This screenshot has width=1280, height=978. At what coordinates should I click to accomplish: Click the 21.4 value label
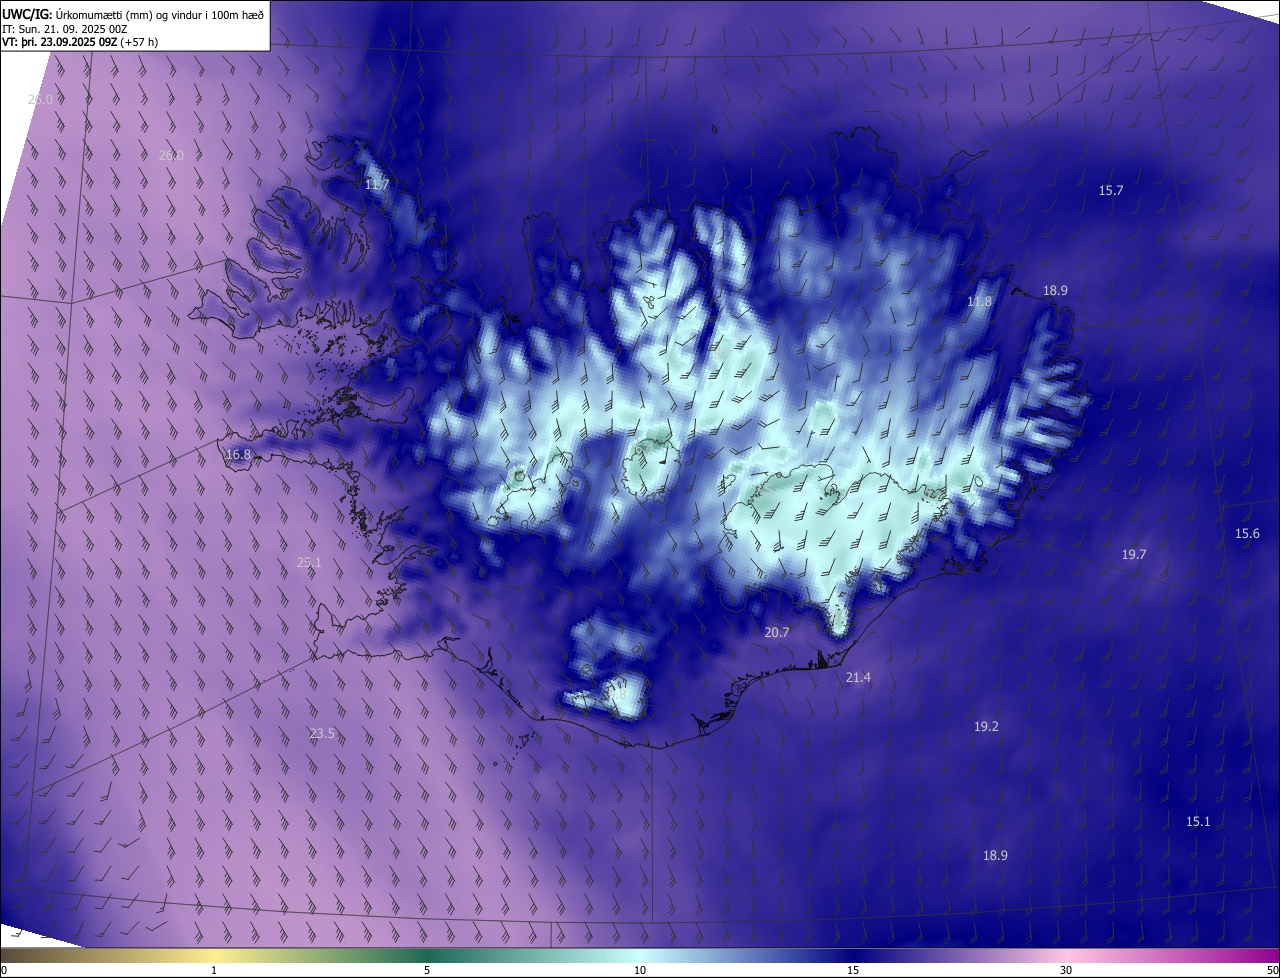[x=858, y=677]
